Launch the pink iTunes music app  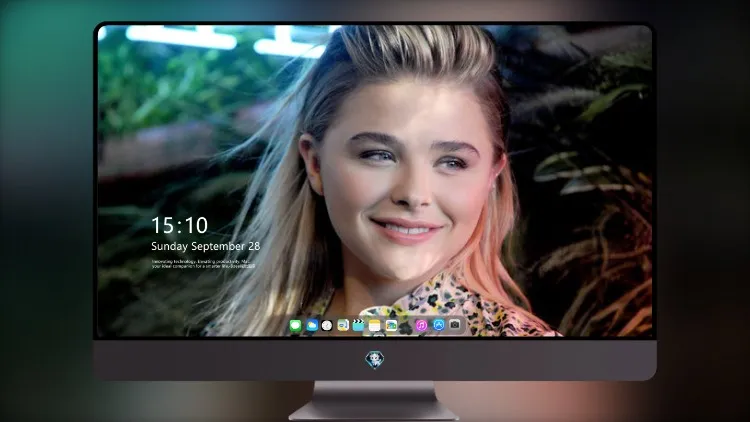click(x=421, y=325)
